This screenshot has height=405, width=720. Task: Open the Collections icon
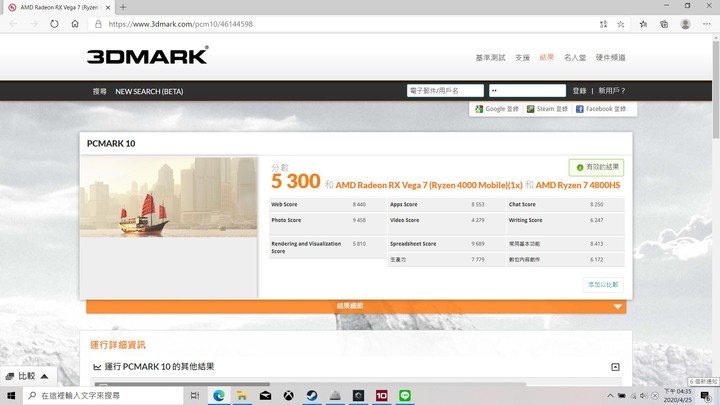point(664,24)
